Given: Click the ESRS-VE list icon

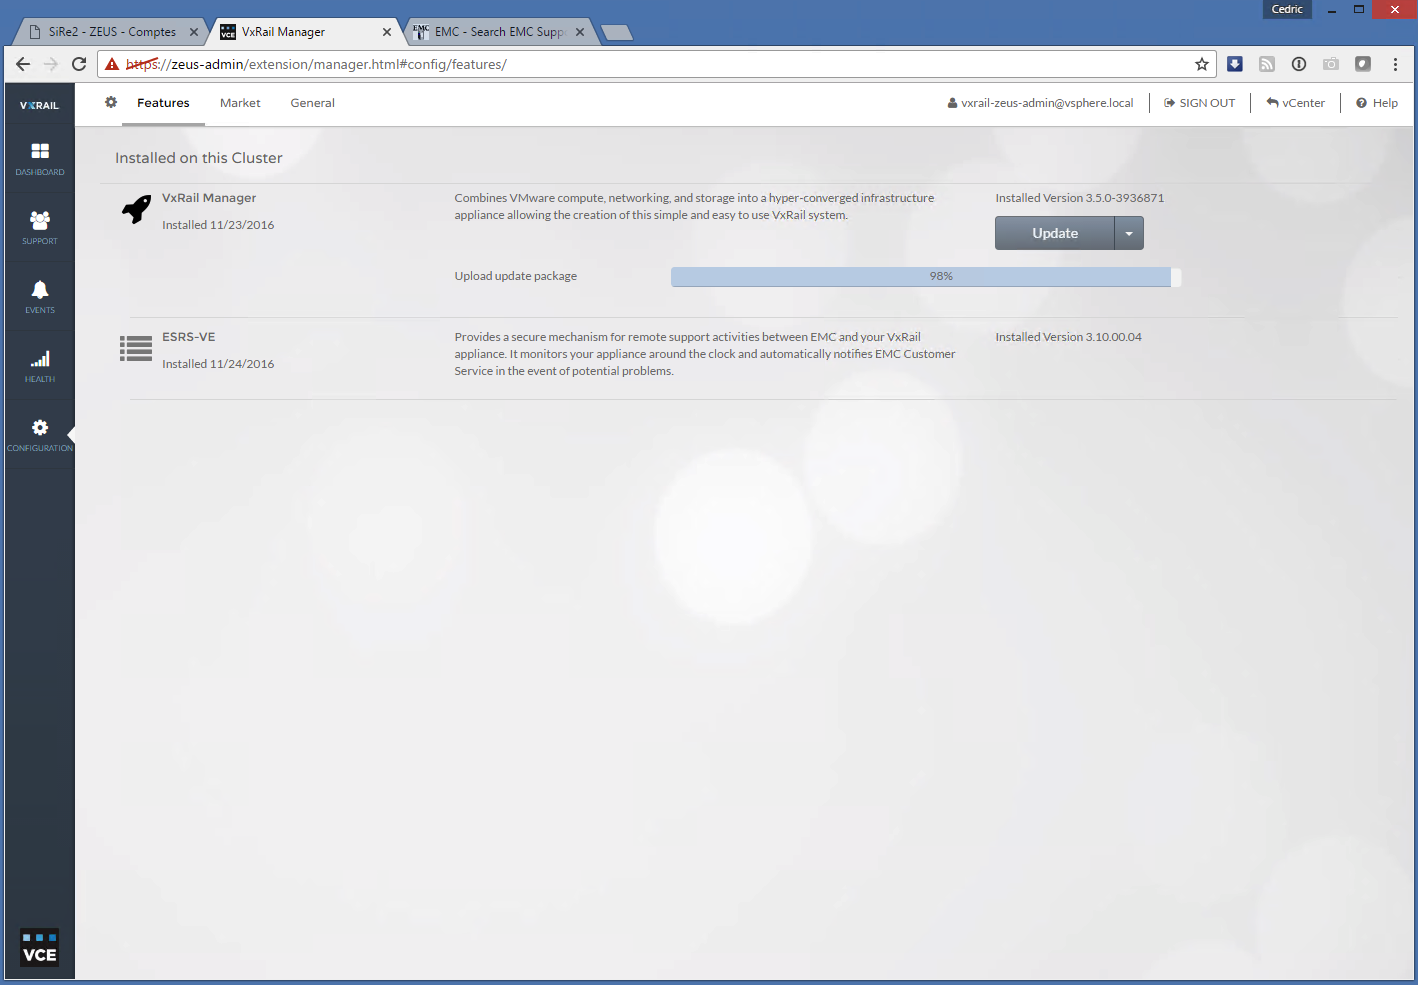Looking at the screenshot, I should [x=136, y=348].
